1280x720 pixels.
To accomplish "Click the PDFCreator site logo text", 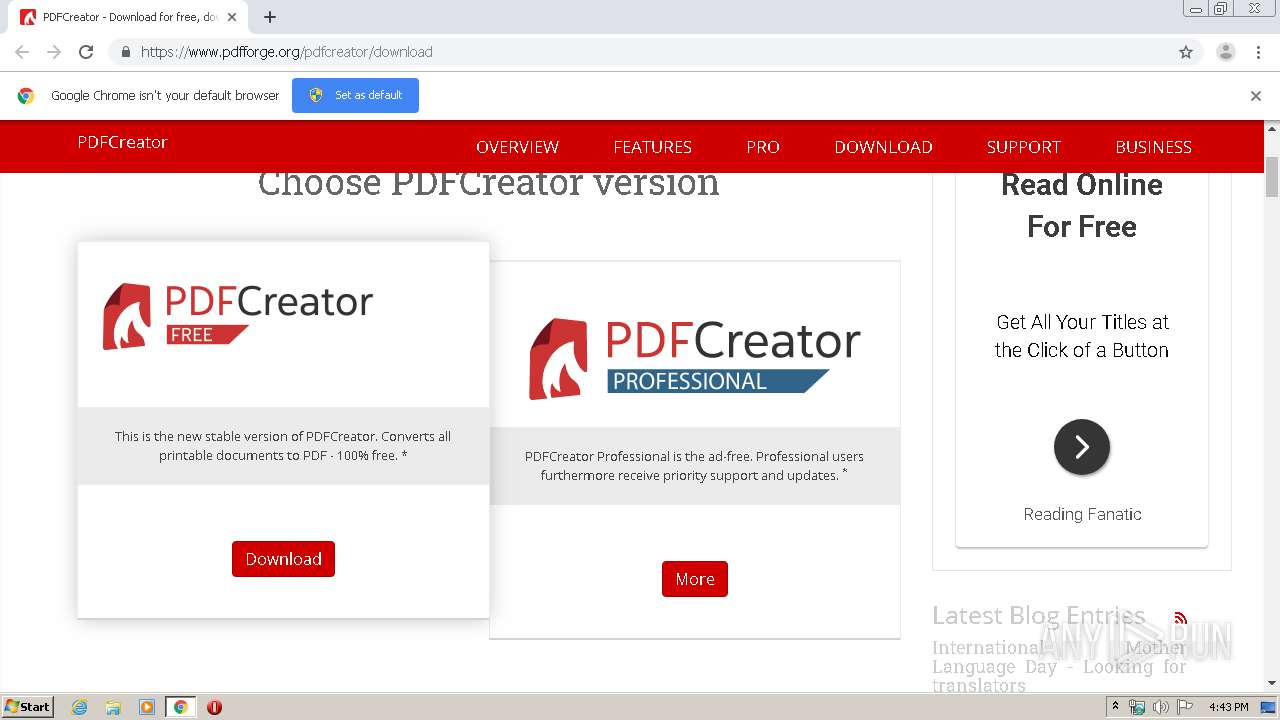I will 122,142.
